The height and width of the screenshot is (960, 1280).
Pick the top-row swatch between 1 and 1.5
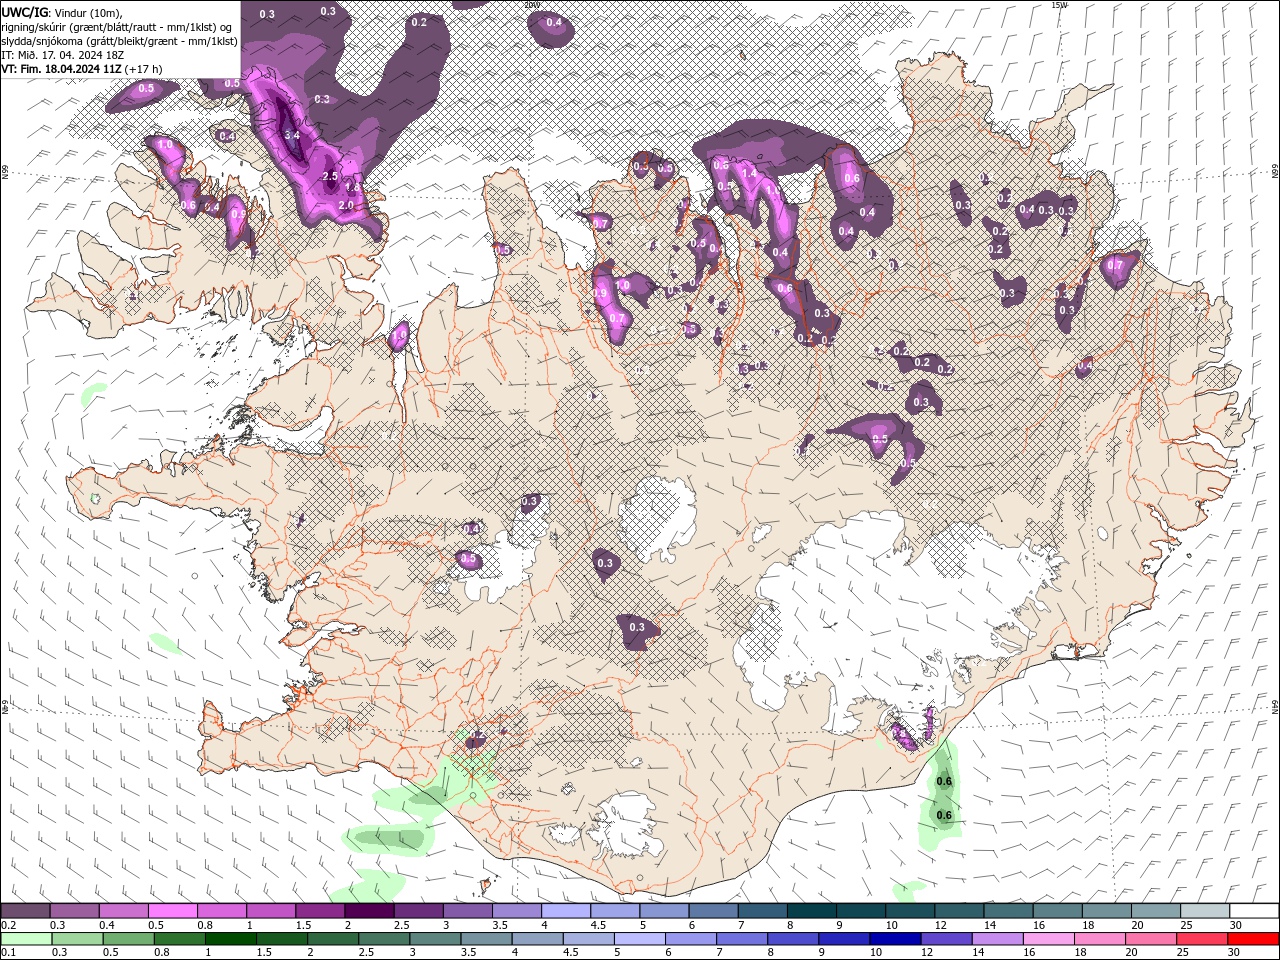coord(272,911)
